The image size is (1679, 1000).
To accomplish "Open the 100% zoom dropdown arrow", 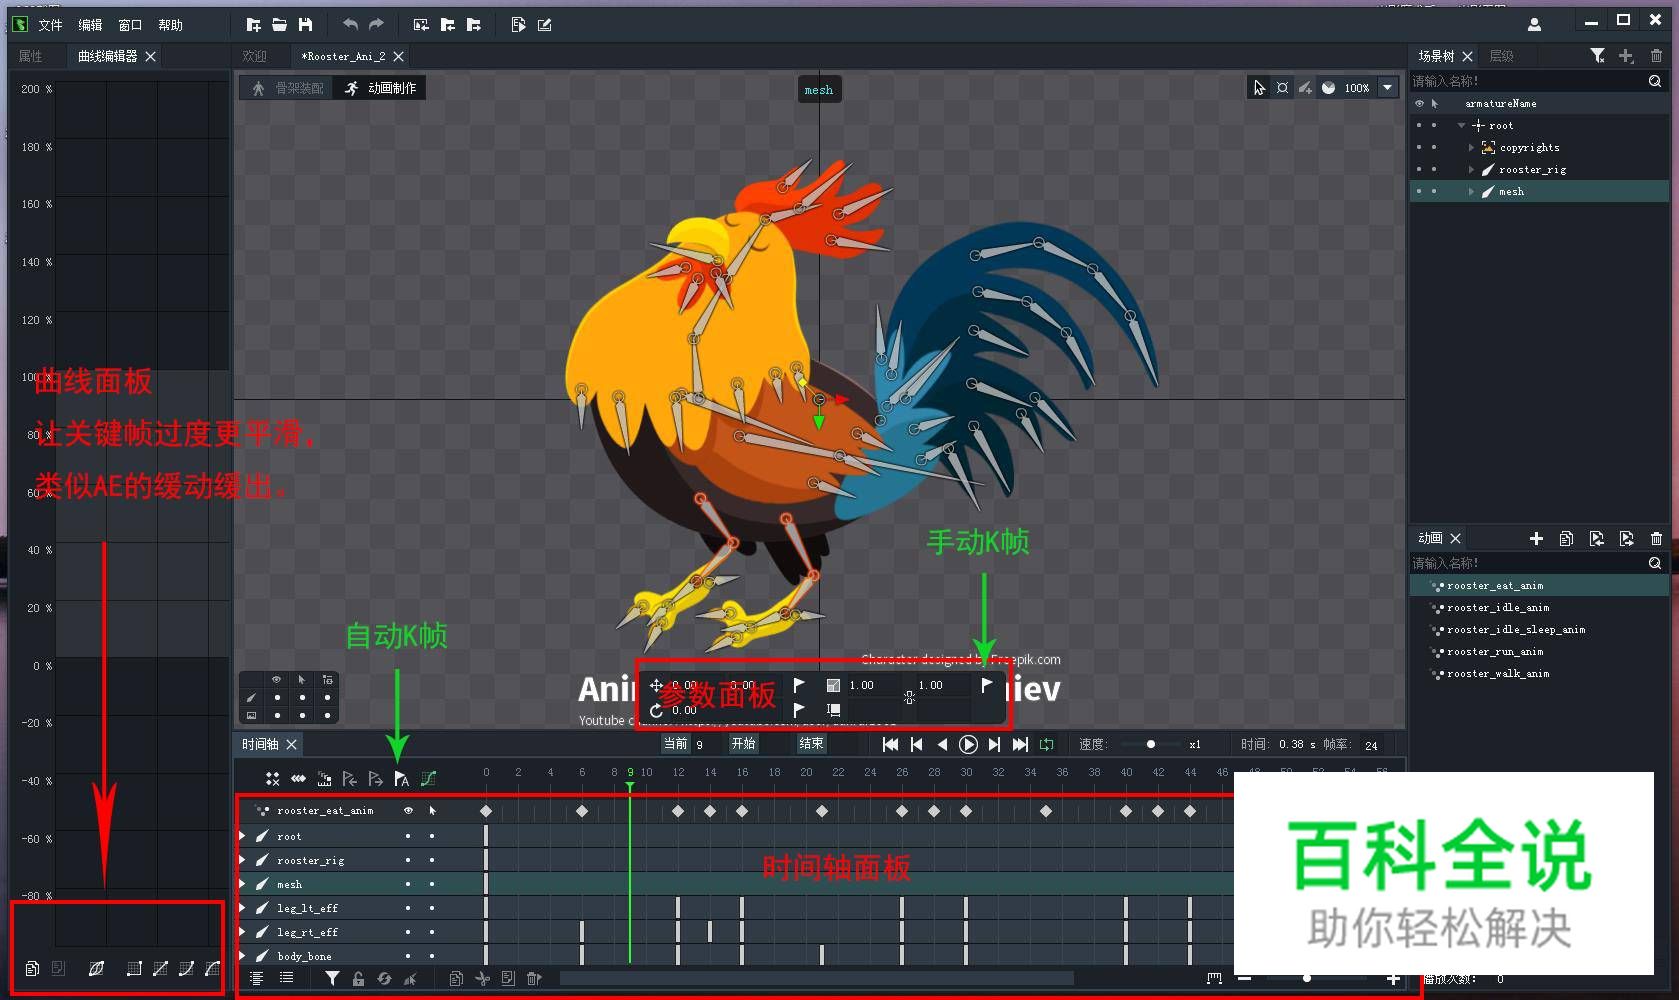I will point(1387,88).
